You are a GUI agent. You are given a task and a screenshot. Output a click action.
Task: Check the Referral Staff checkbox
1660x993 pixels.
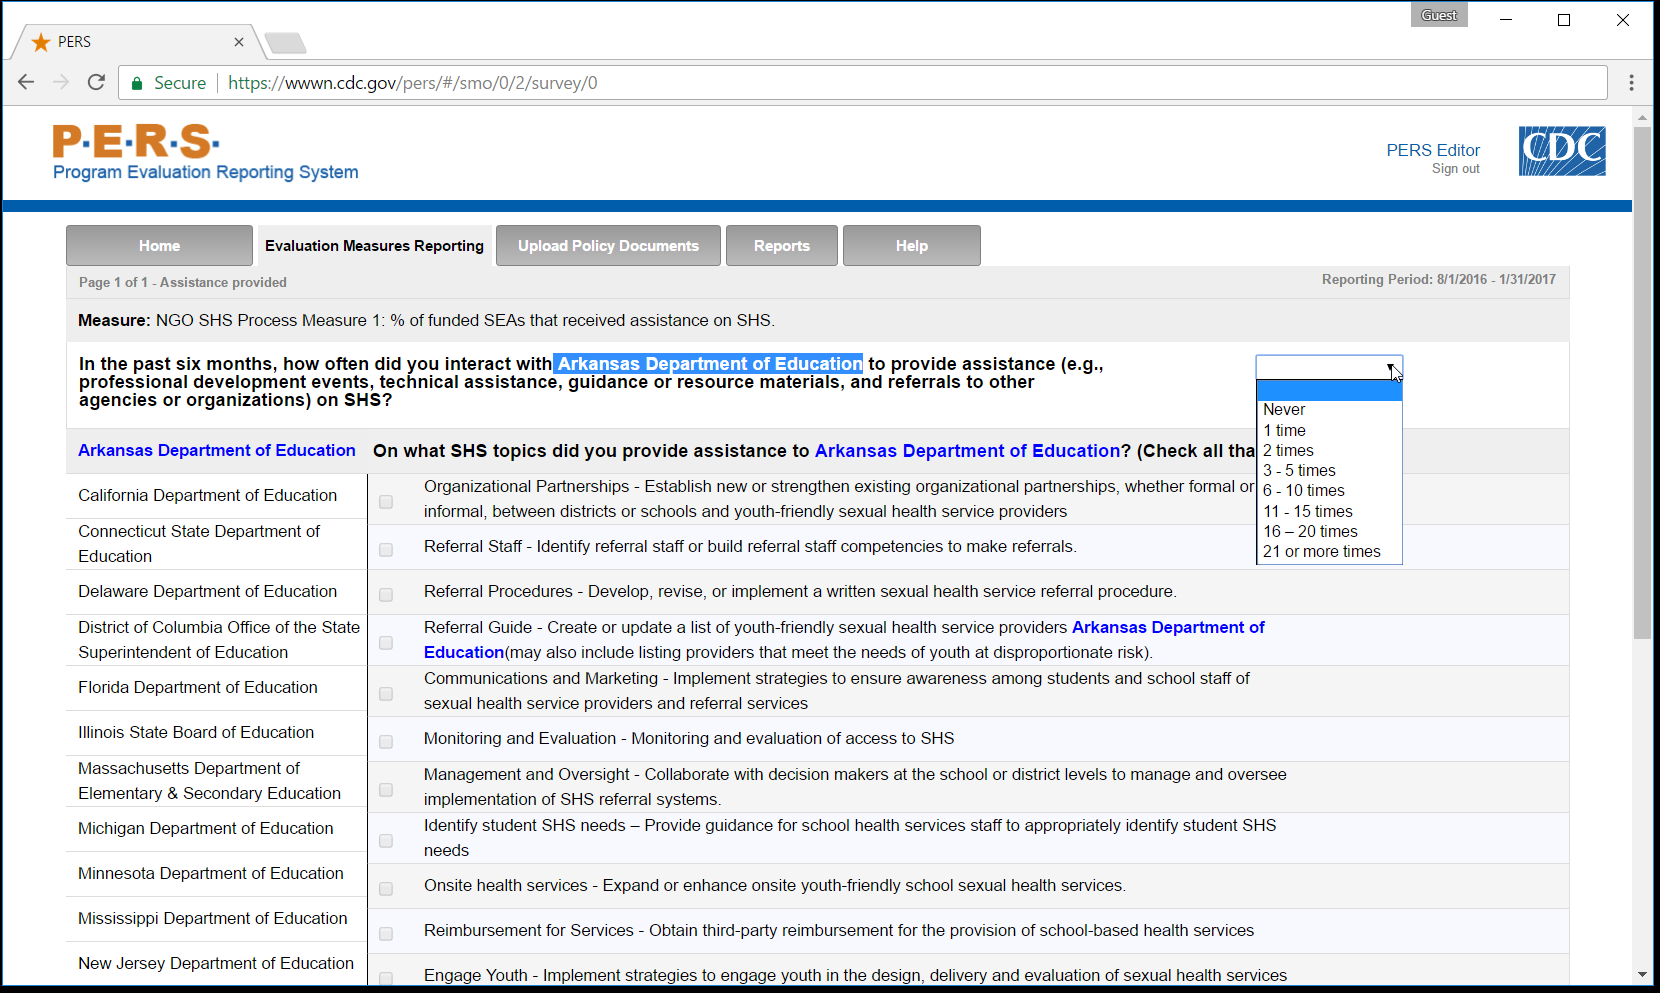click(x=386, y=550)
